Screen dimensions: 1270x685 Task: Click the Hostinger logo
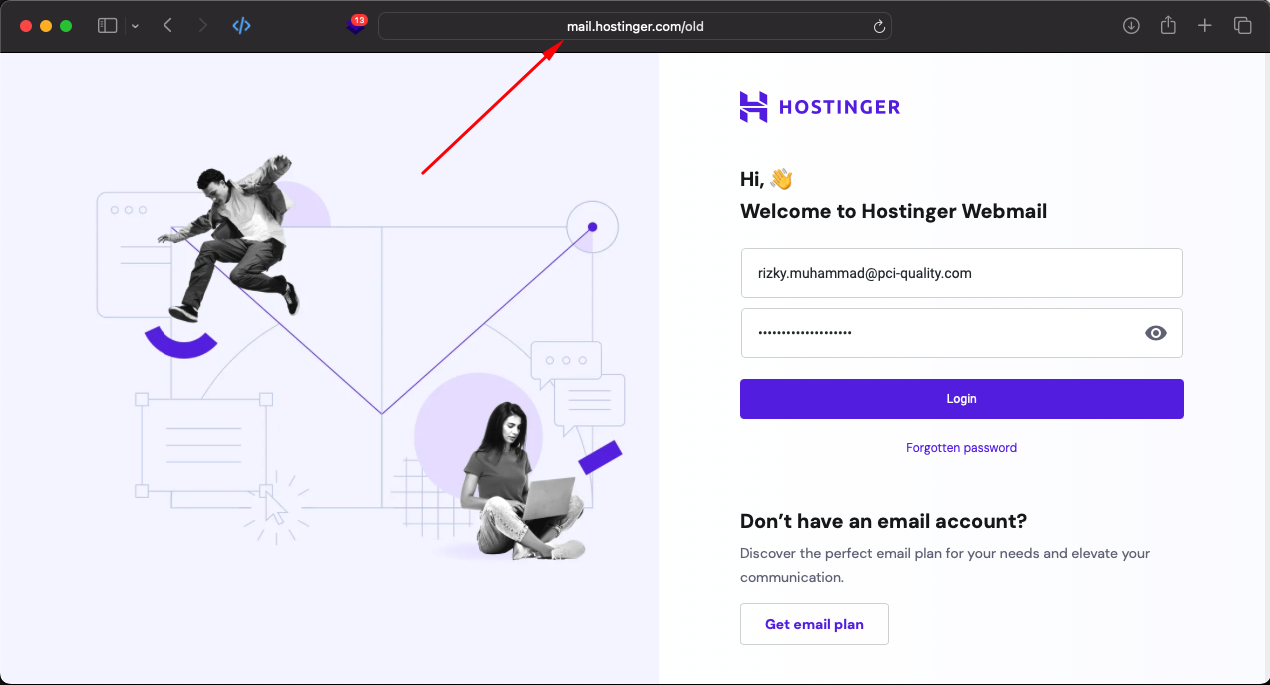coord(820,106)
